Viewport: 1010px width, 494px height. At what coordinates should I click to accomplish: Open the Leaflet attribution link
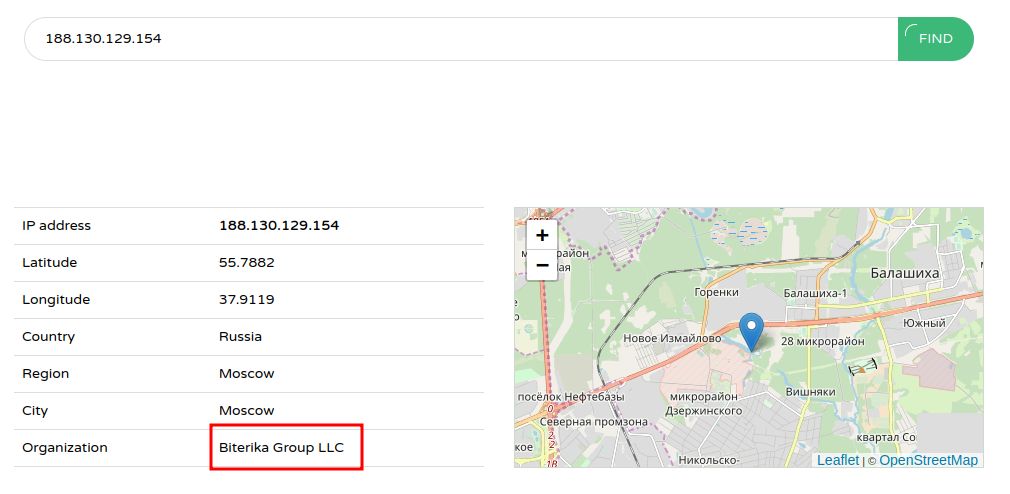[x=838, y=460]
